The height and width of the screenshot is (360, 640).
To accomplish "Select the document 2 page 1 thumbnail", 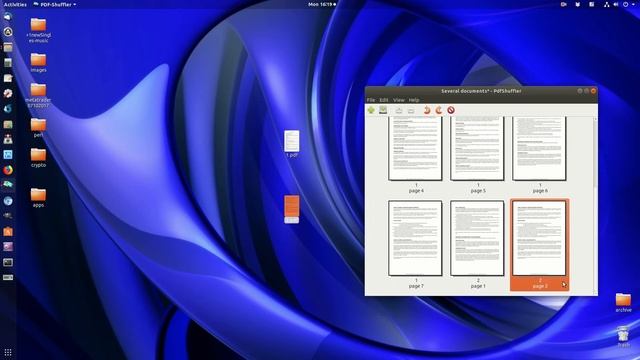I will (x=477, y=238).
